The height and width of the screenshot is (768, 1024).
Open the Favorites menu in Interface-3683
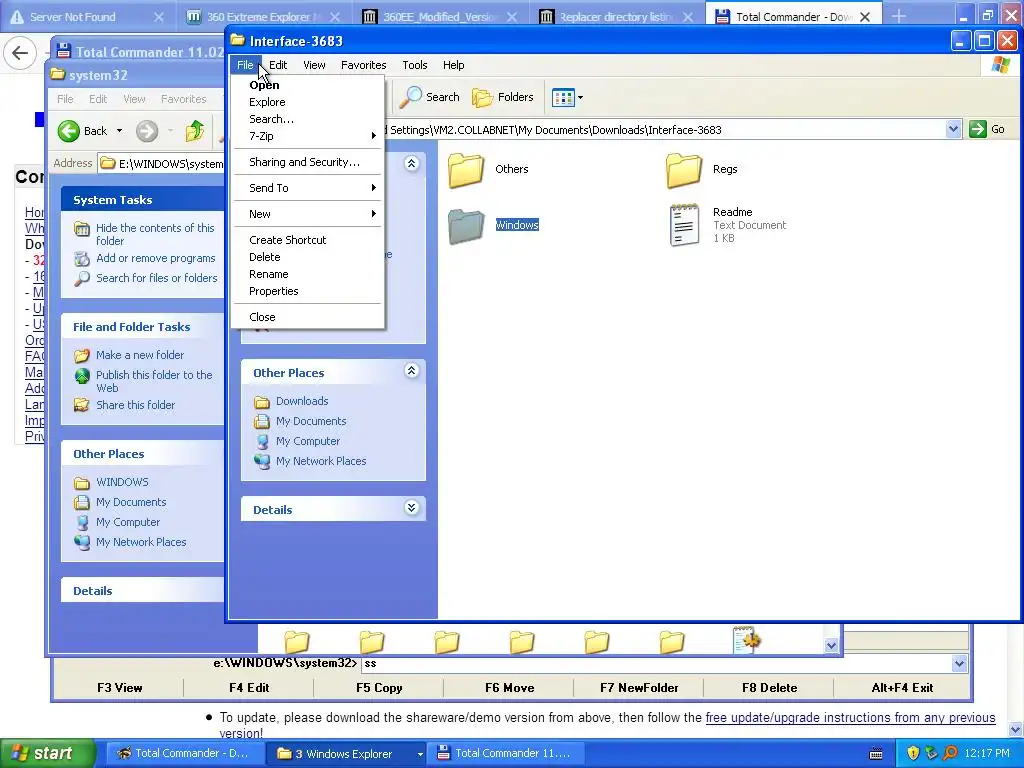(364, 65)
